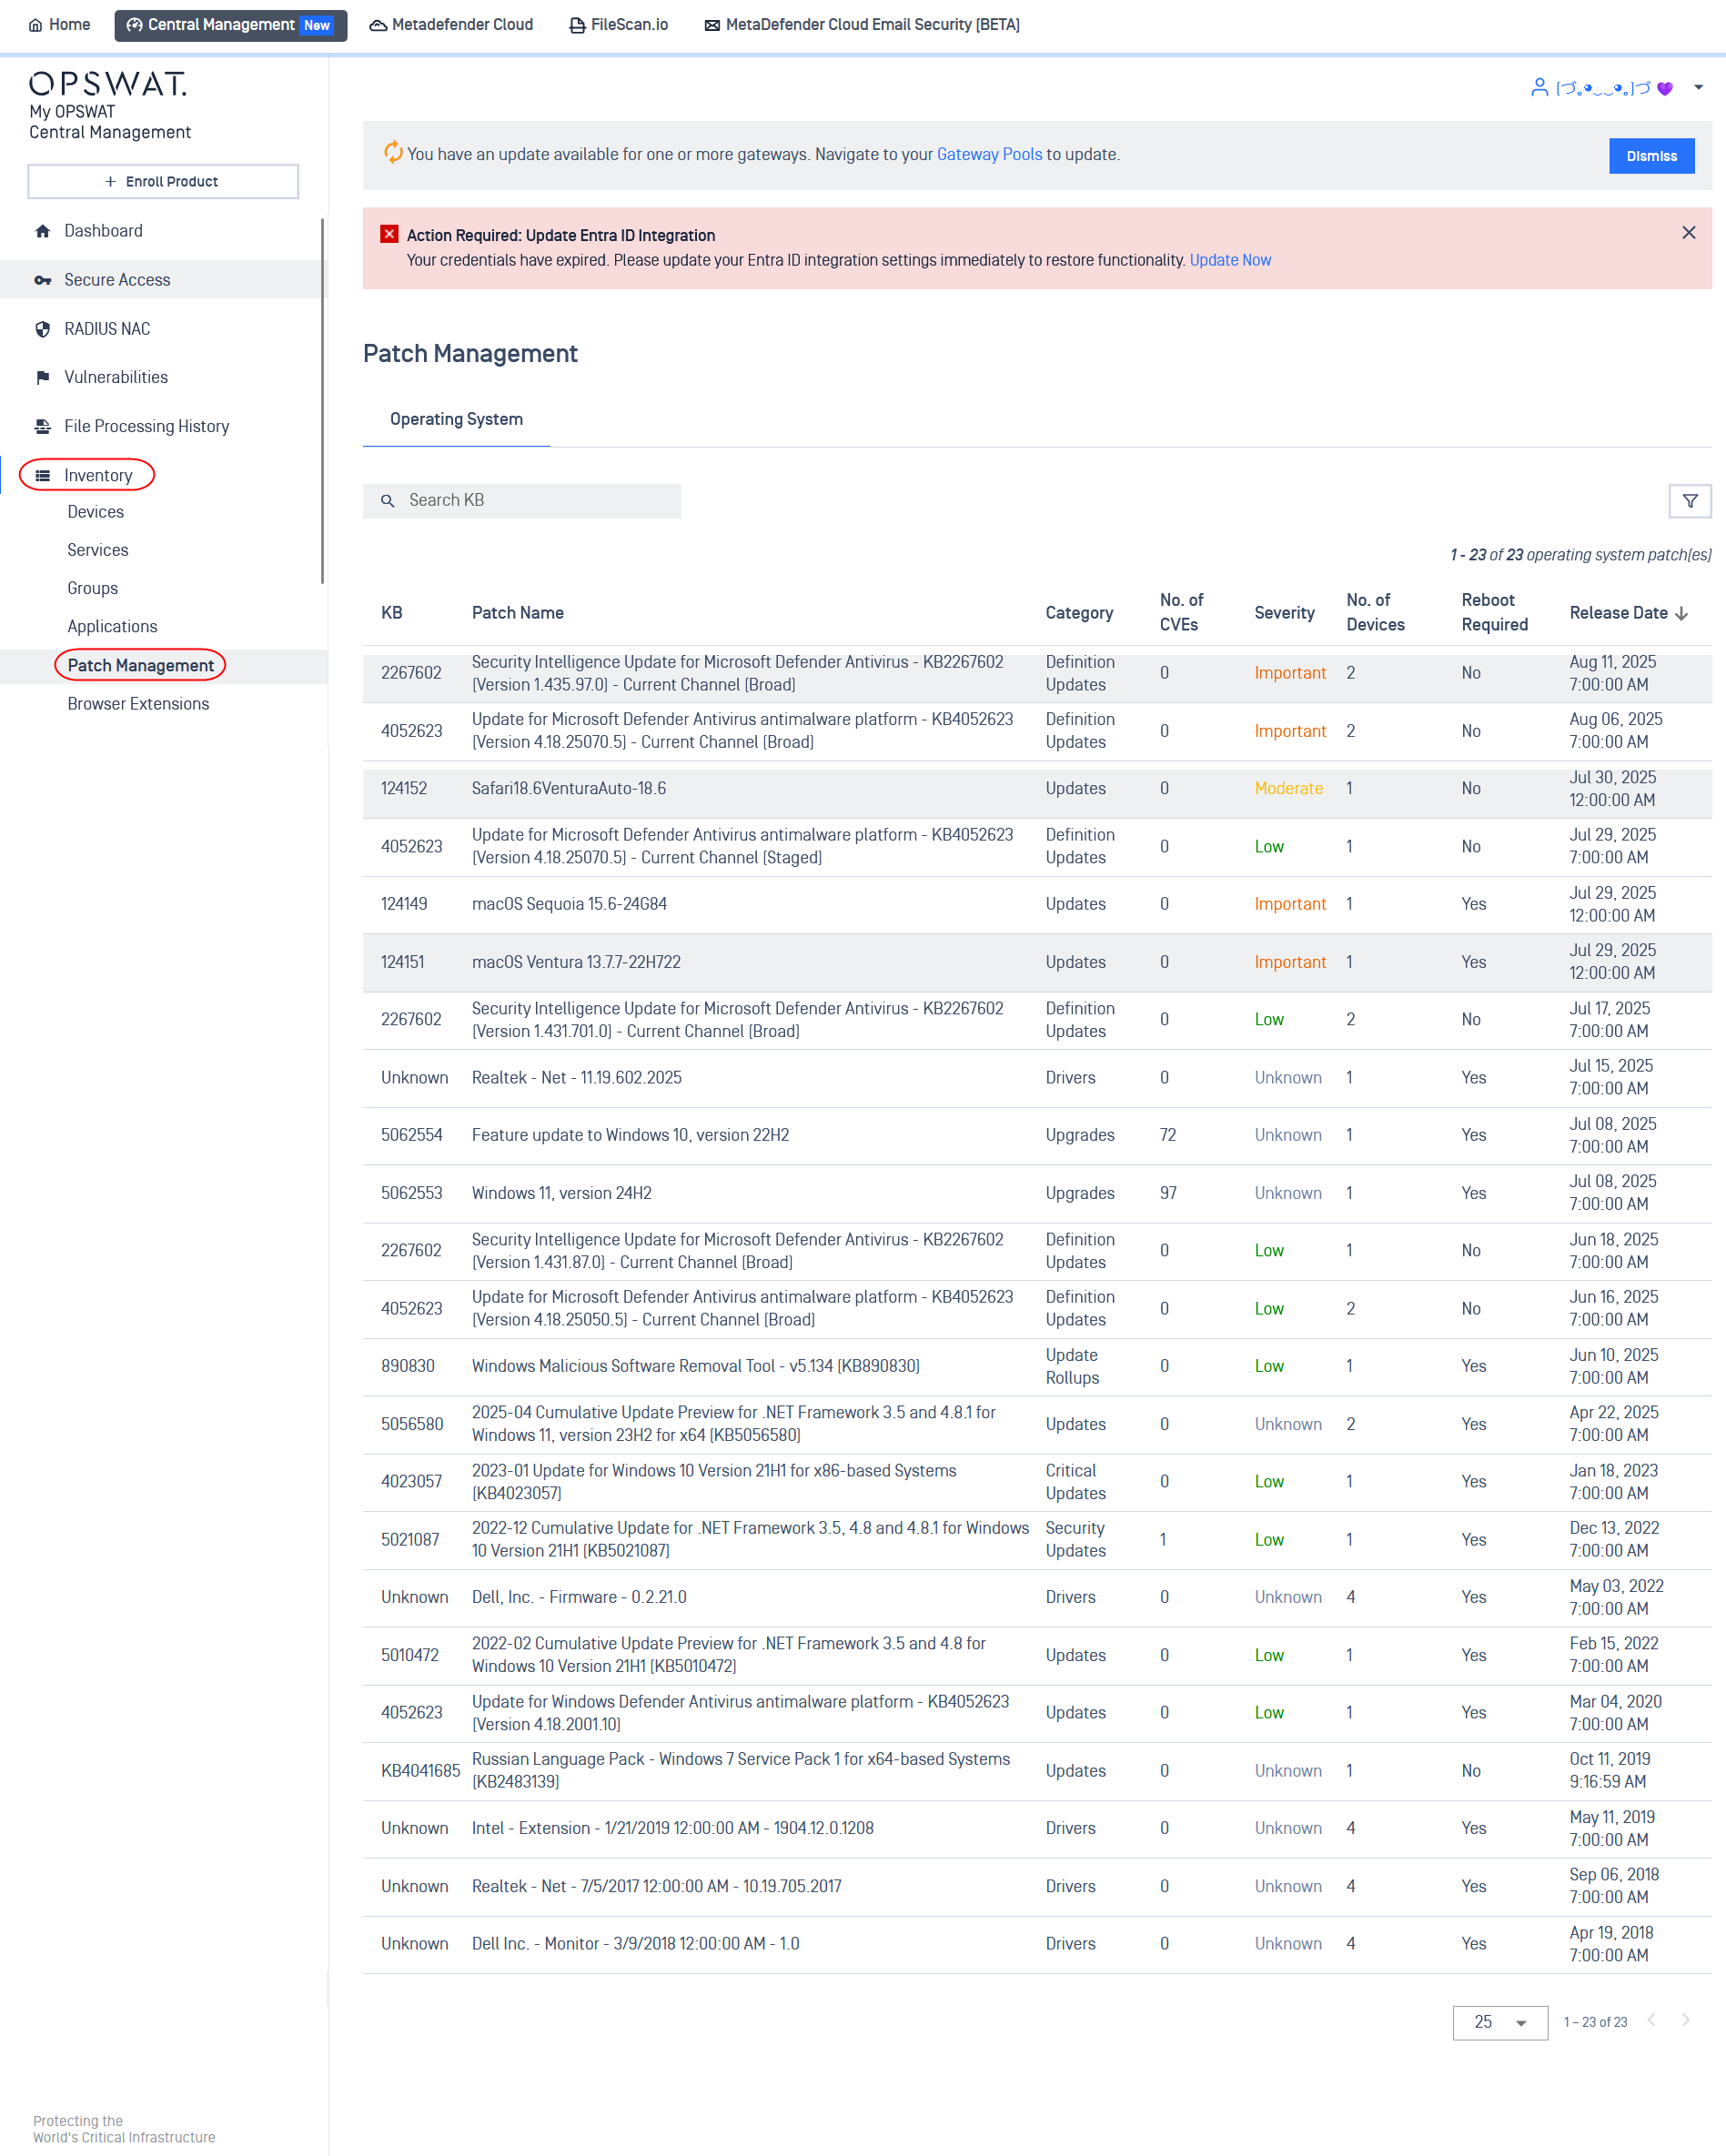Open the macOS Sequoia 15.6-24G84 patch
This screenshot has height=2156, width=1726.
coord(1037,905)
